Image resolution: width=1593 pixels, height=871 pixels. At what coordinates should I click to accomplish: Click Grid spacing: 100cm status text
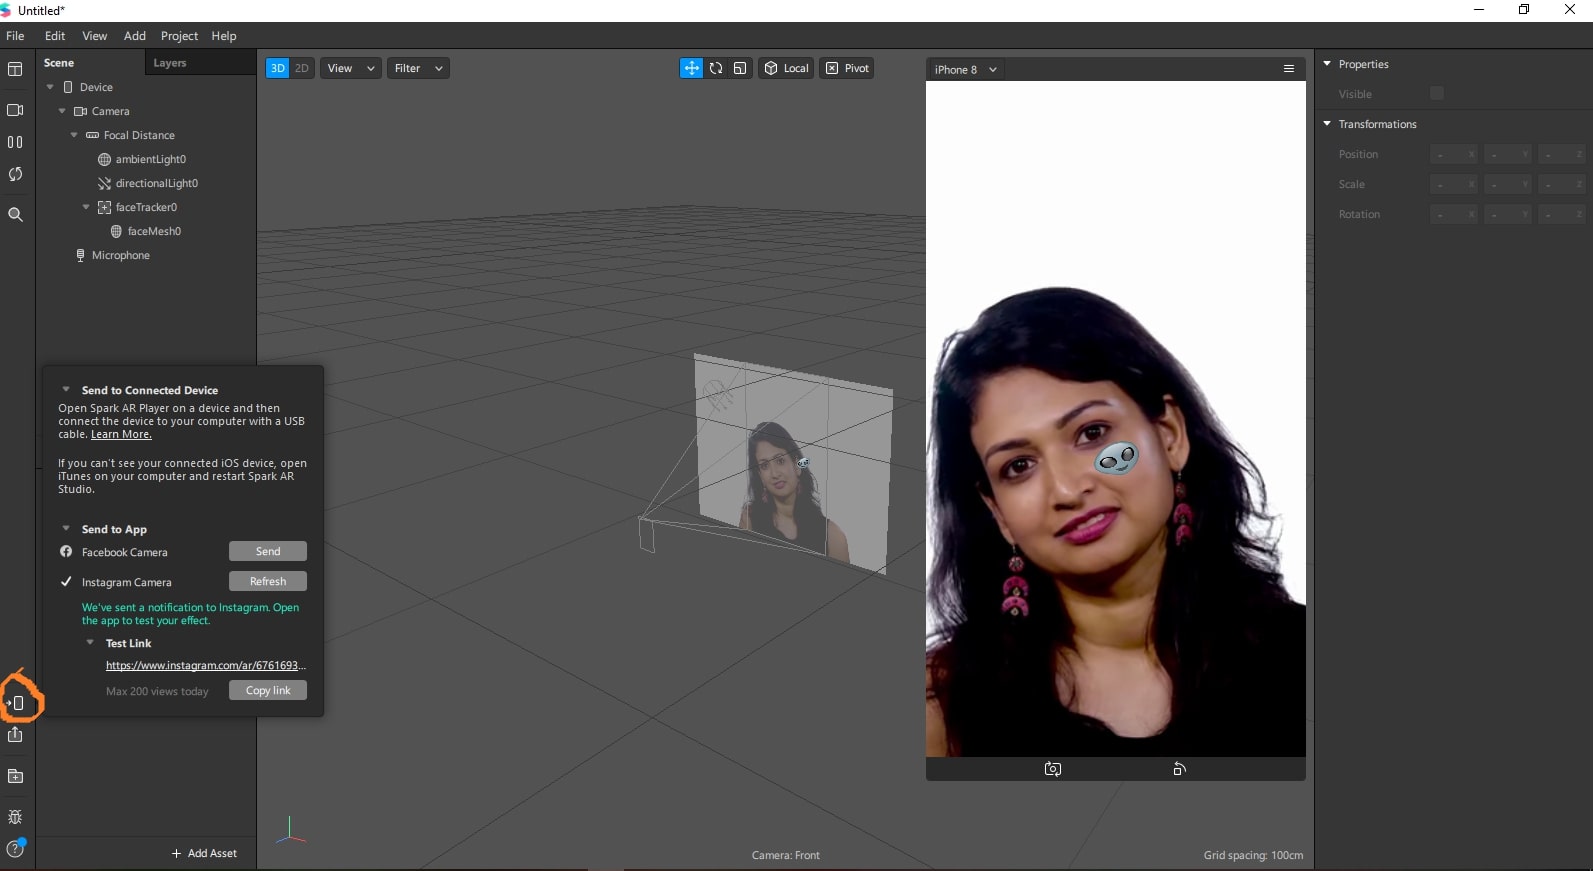point(1253,856)
